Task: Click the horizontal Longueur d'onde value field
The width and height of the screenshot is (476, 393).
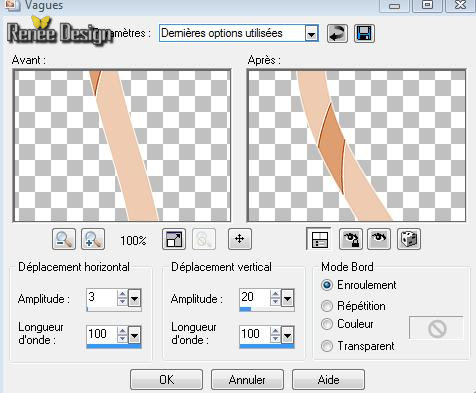Action: pos(102,334)
